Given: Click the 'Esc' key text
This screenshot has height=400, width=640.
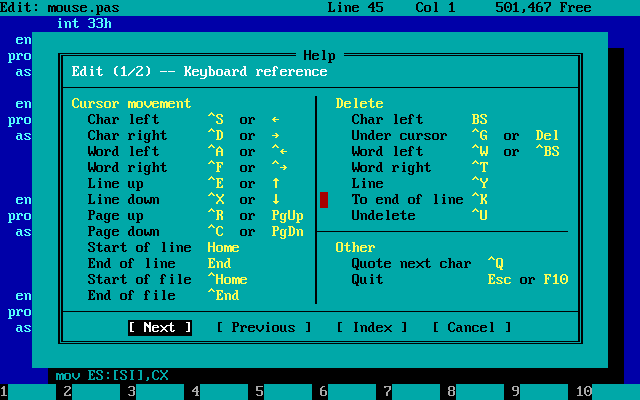Looking at the screenshot, I should coord(500,279).
